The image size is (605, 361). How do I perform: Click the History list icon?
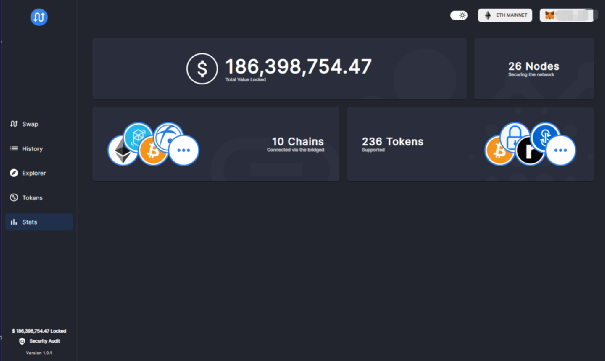coord(14,148)
